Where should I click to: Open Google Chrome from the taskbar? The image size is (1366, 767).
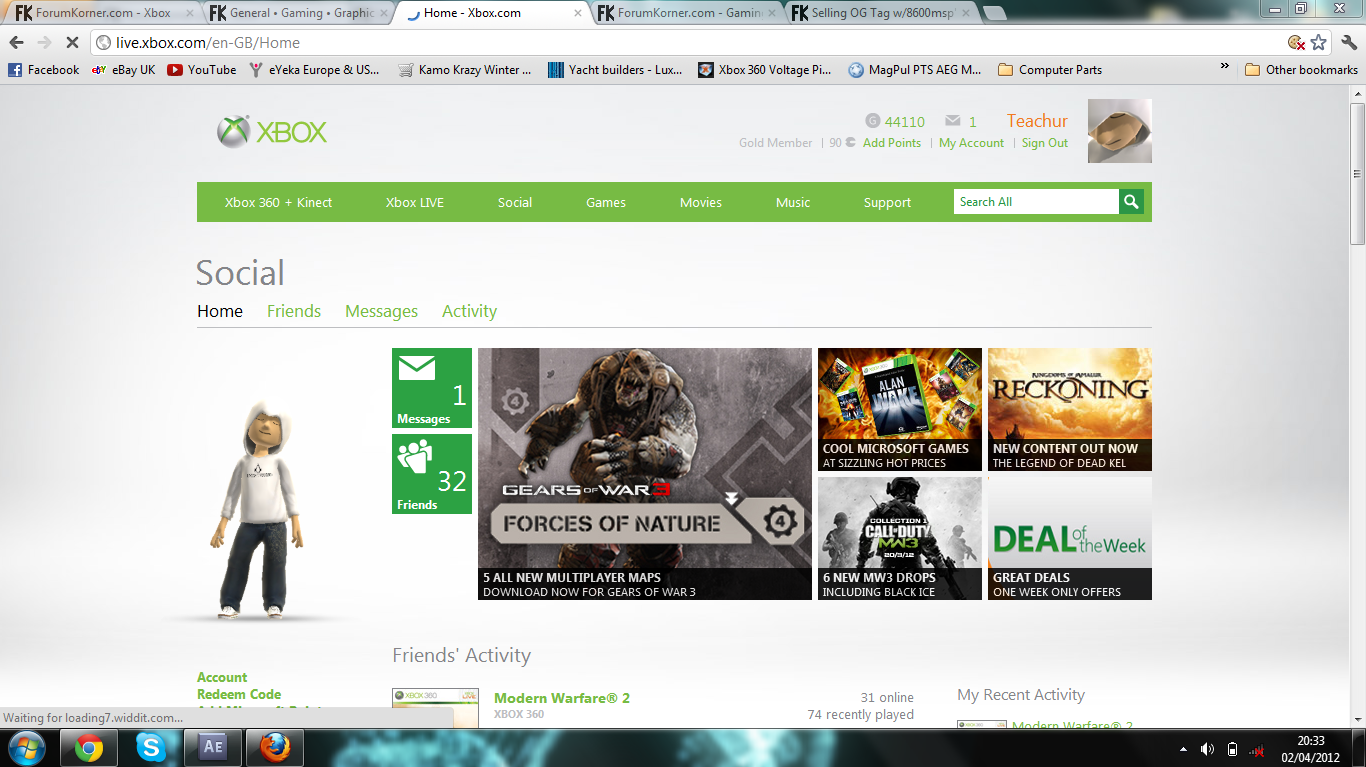pyautogui.click(x=89, y=748)
